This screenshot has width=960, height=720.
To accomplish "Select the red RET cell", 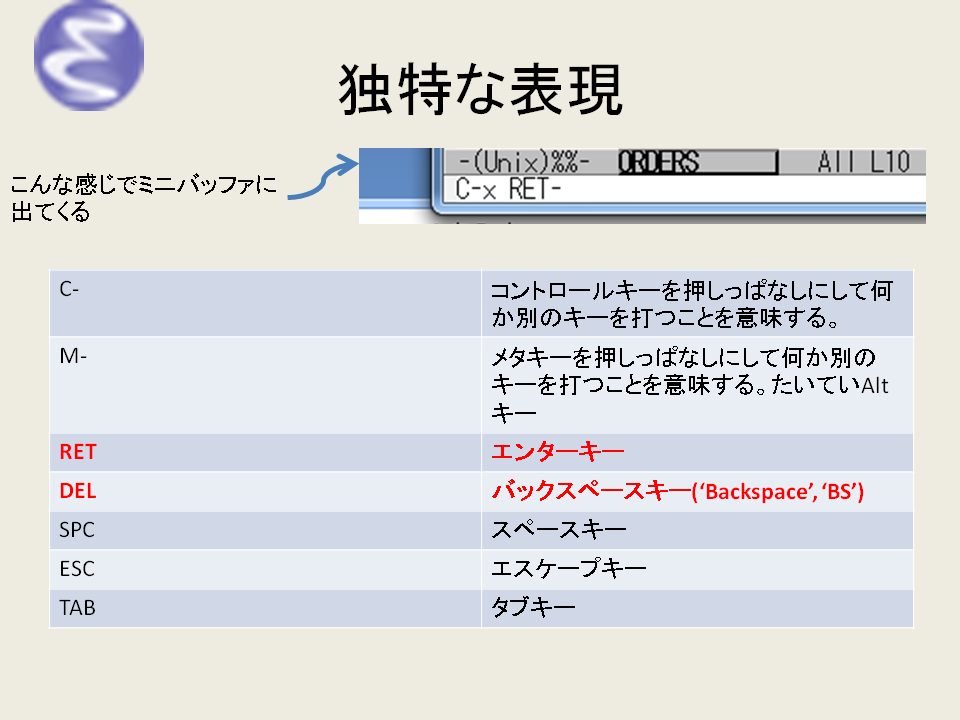I will [265, 452].
